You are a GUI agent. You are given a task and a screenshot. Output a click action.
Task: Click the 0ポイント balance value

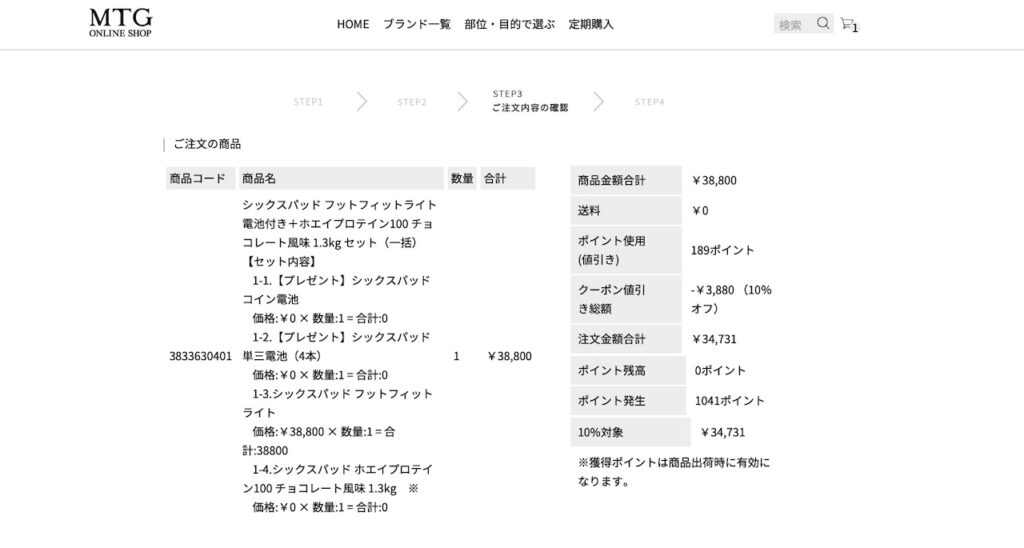pyautogui.click(x=720, y=371)
